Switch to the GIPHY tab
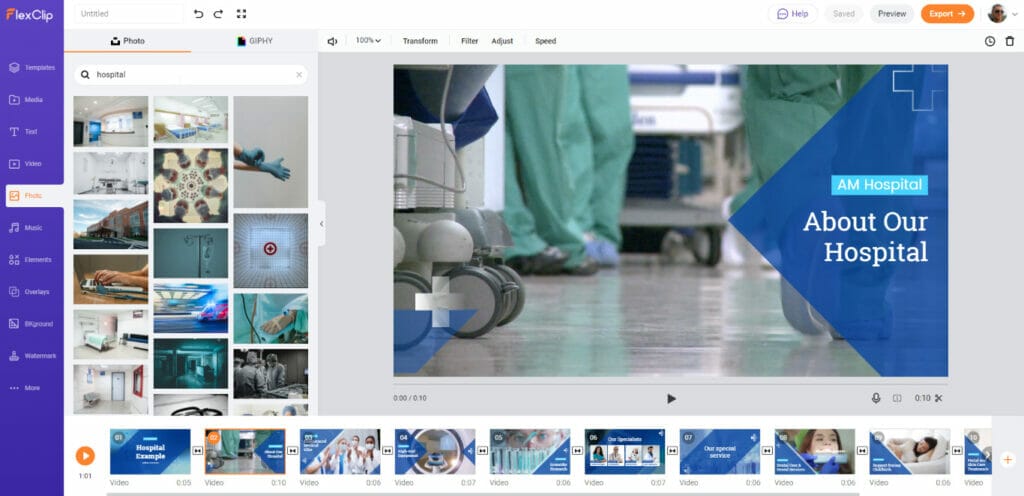 tap(255, 41)
